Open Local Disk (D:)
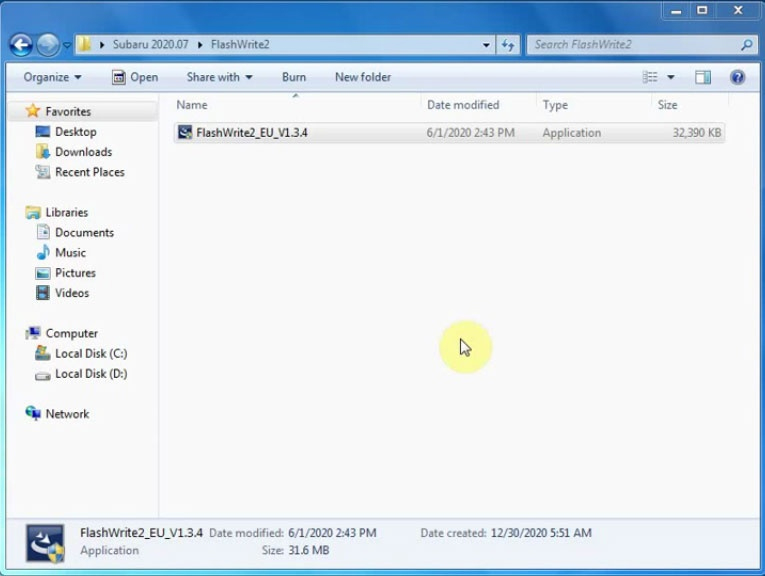The height and width of the screenshot is (576, 765). (91, 374)
